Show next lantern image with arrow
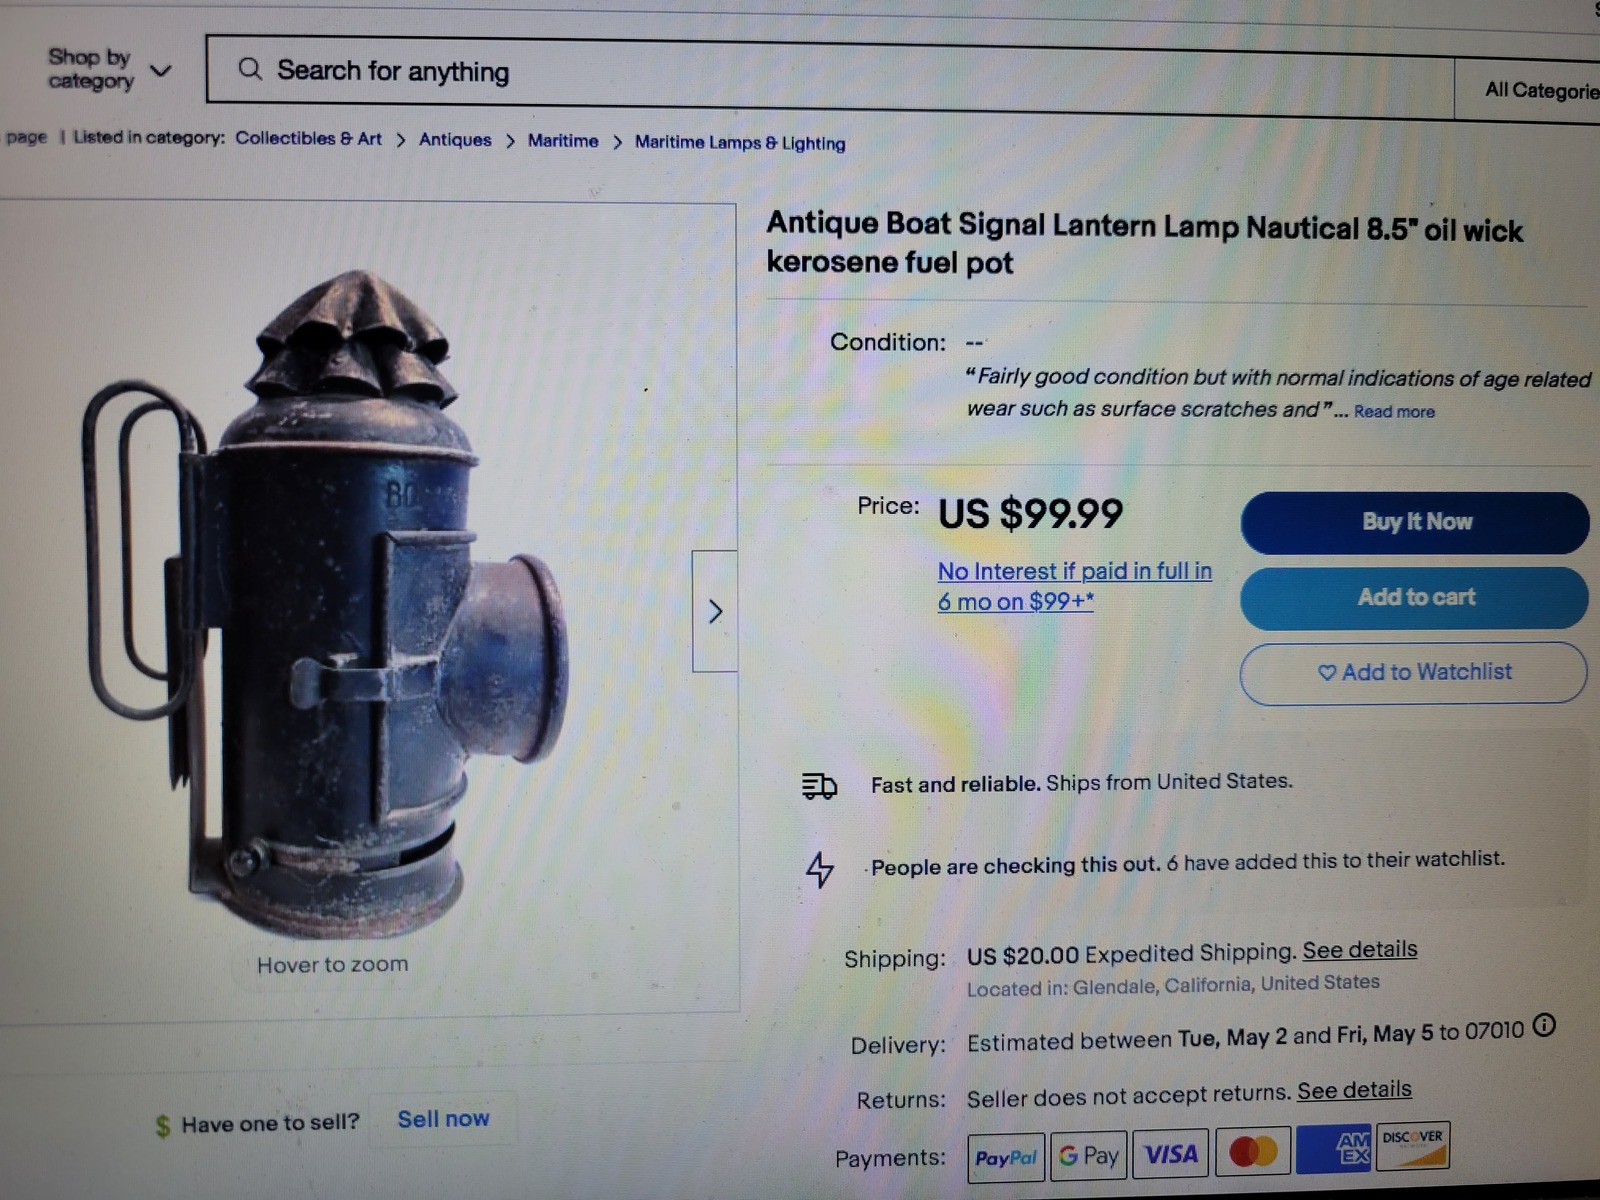The width and height of the screenshot is (1600, 1200). tap(715, 611)
